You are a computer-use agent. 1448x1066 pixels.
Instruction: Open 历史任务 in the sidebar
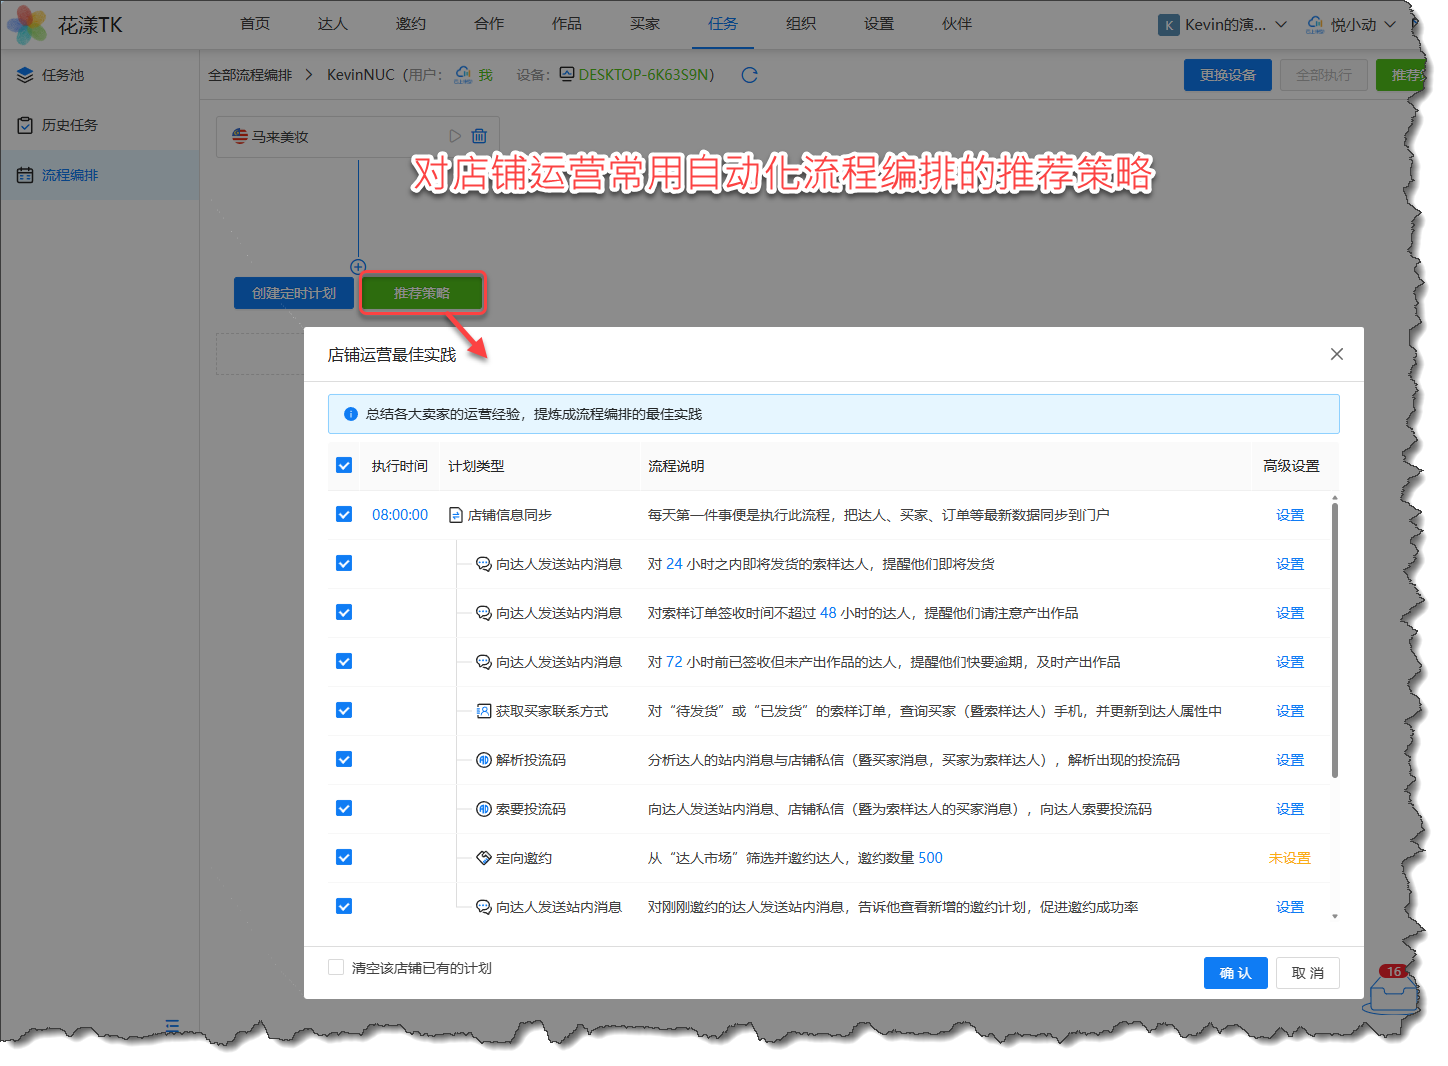click(69, 125)
